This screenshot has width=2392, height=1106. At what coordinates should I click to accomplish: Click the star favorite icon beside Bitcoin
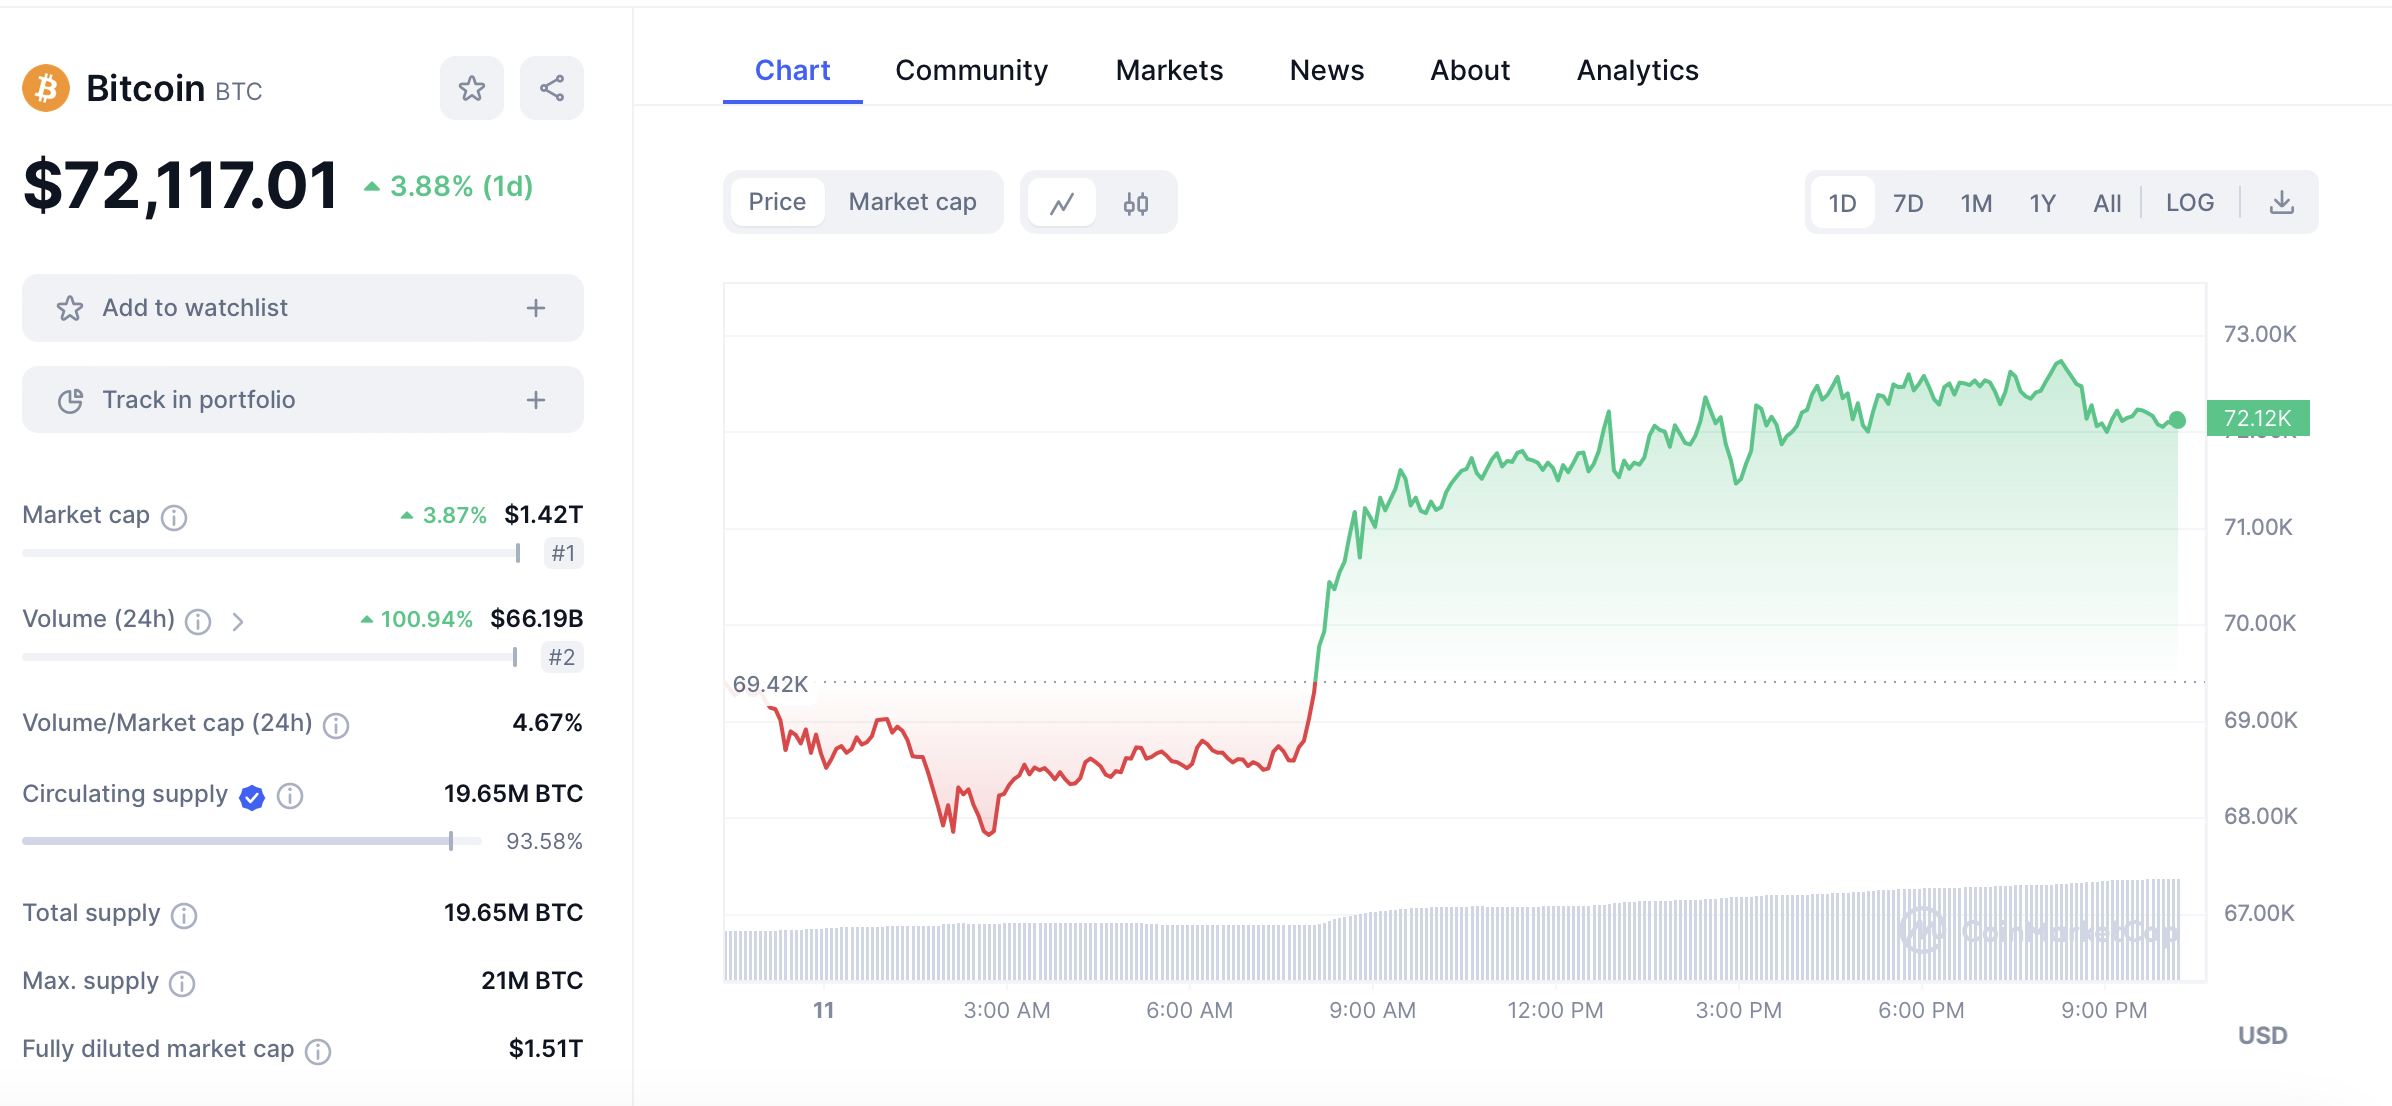click(471, 88)
